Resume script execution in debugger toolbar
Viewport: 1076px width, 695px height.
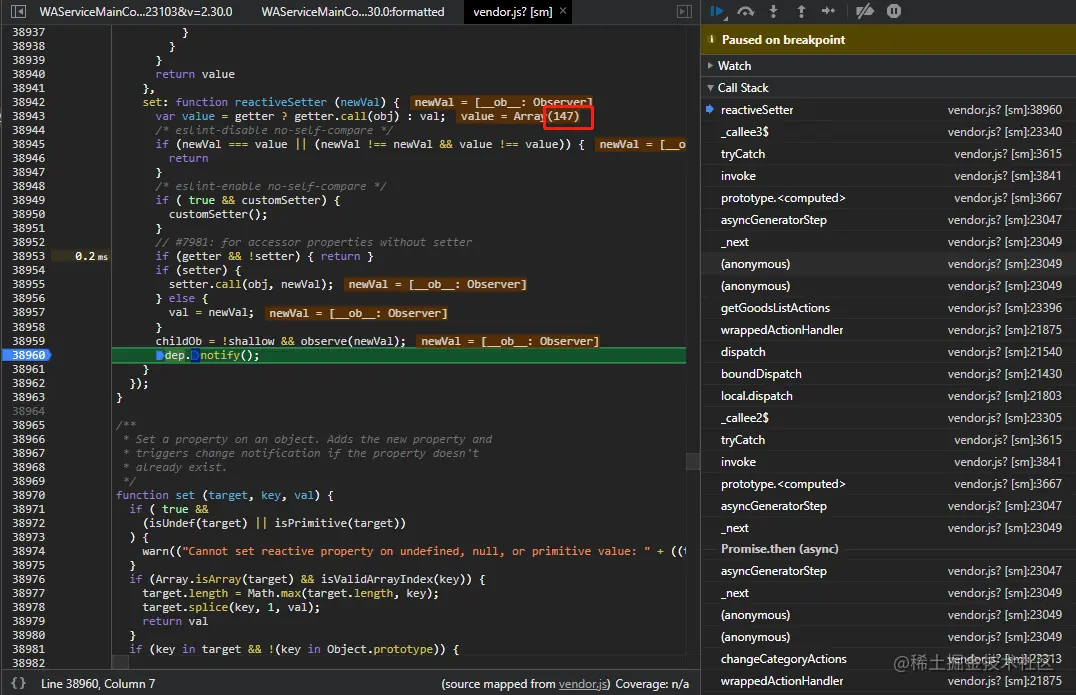pyautogui.click(x=717, y=11)
